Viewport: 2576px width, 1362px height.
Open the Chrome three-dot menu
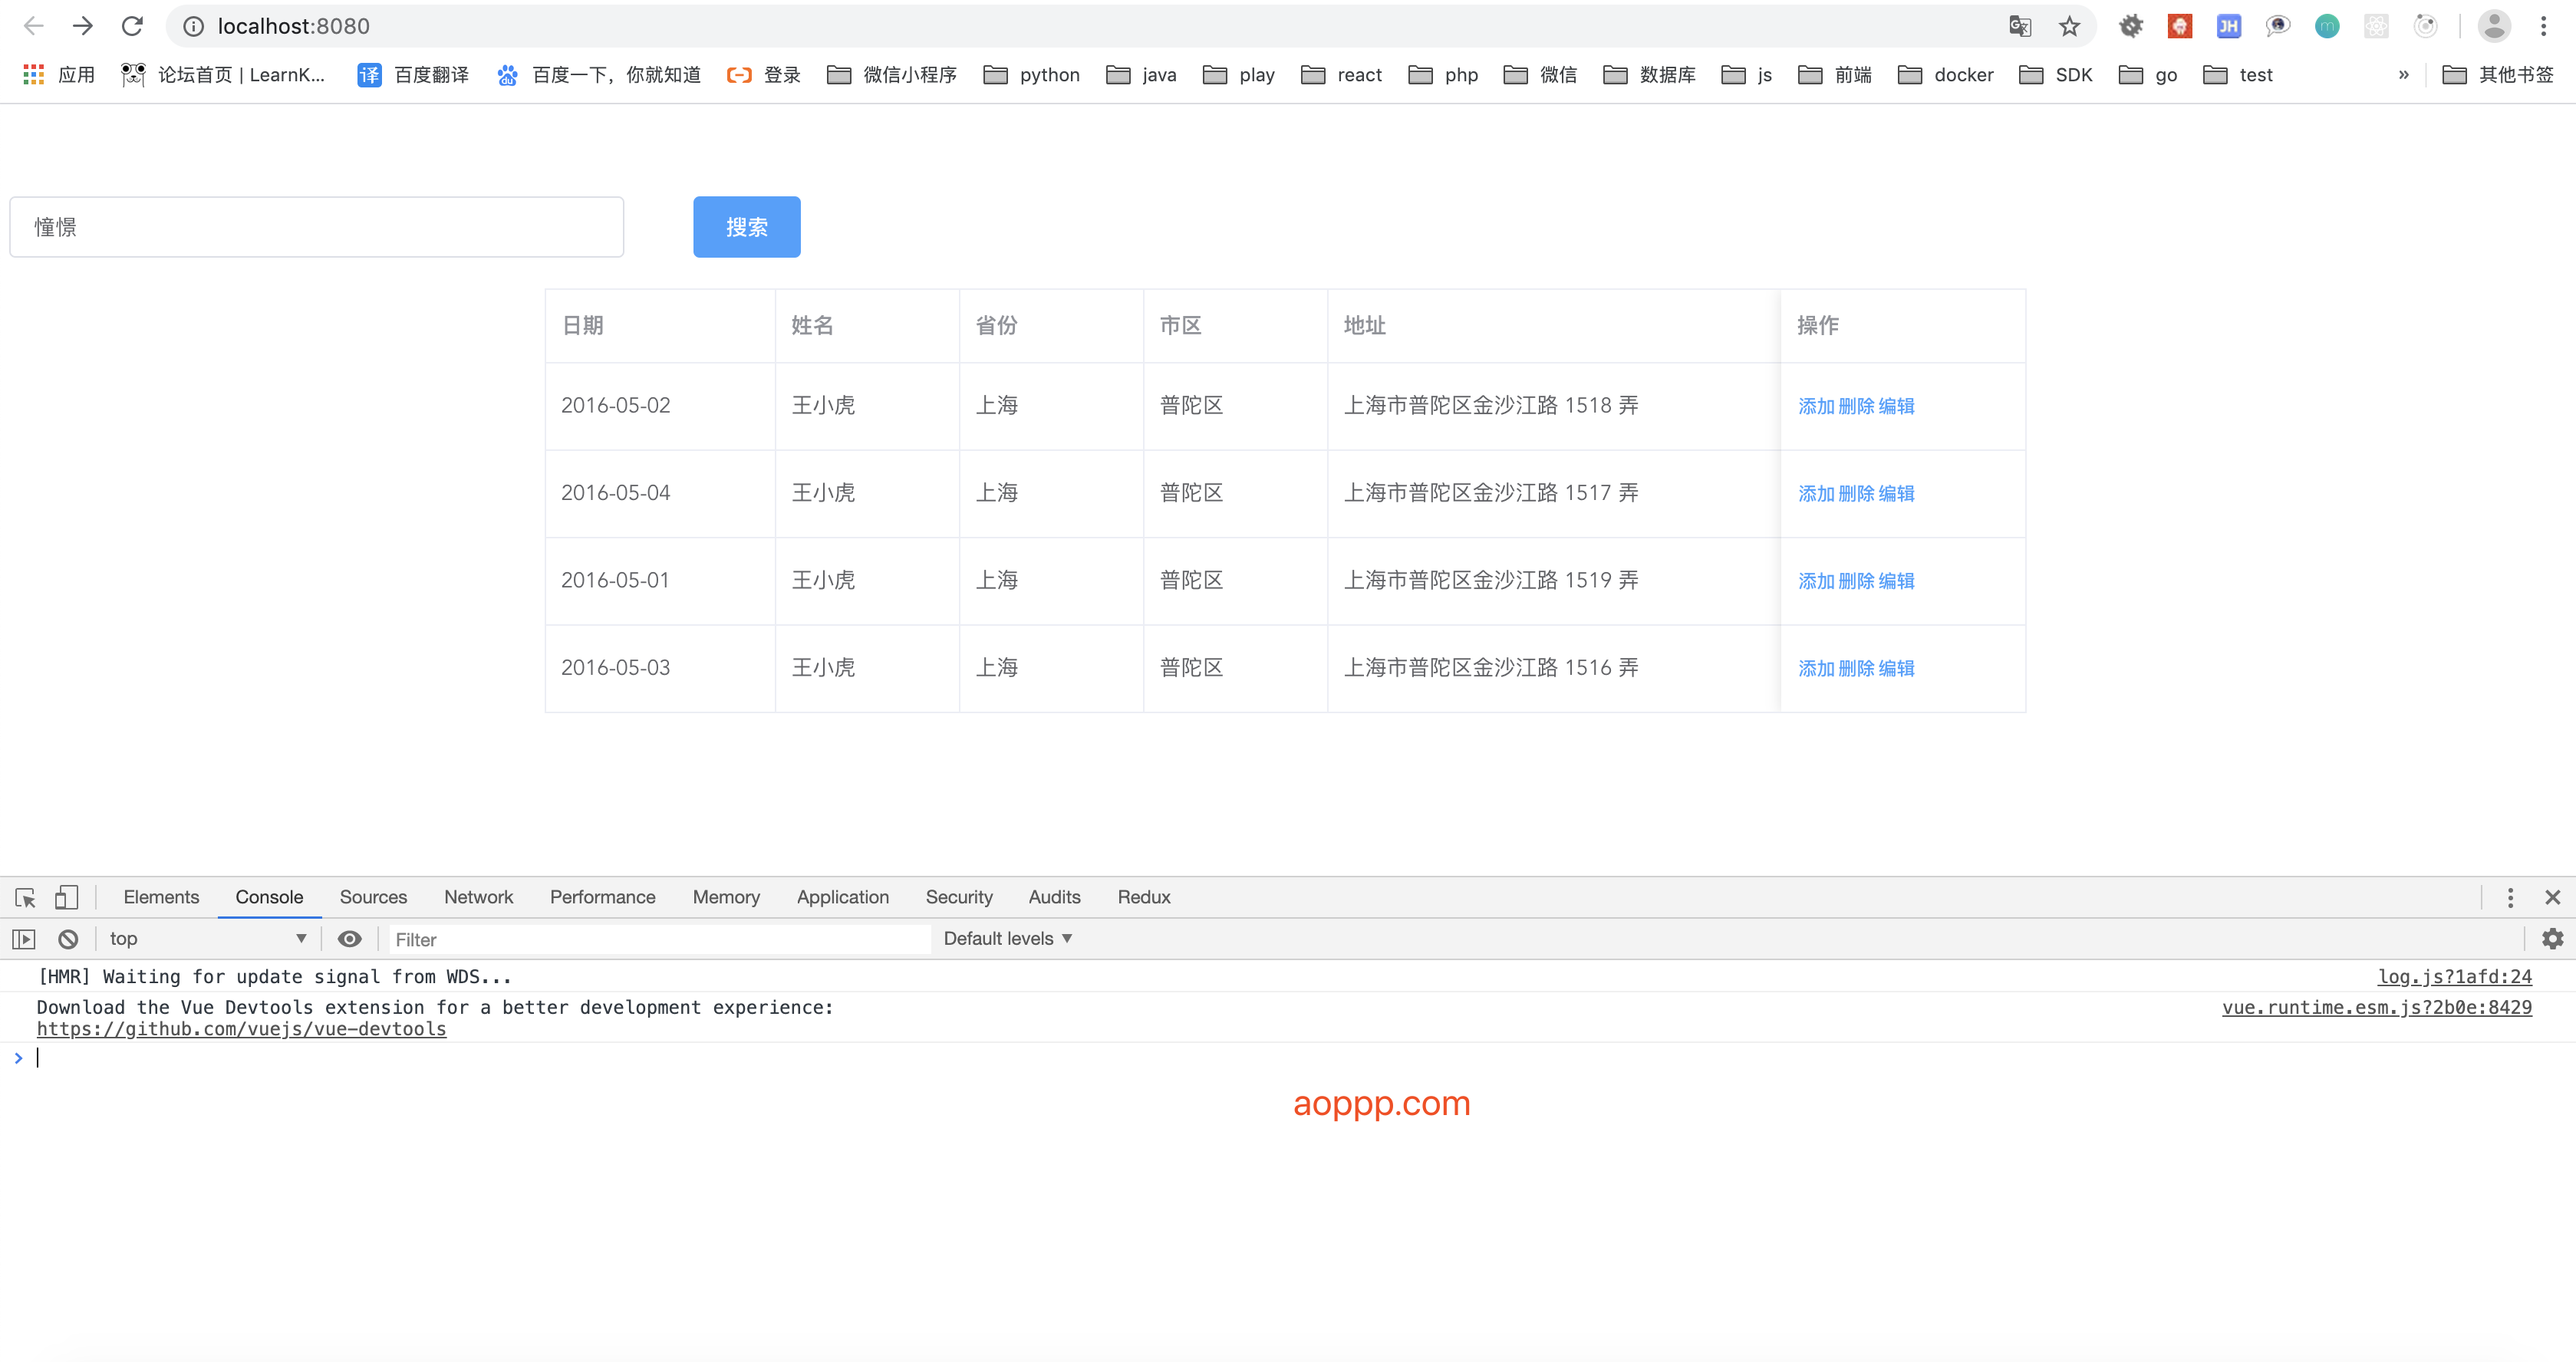click(2543, 26)
